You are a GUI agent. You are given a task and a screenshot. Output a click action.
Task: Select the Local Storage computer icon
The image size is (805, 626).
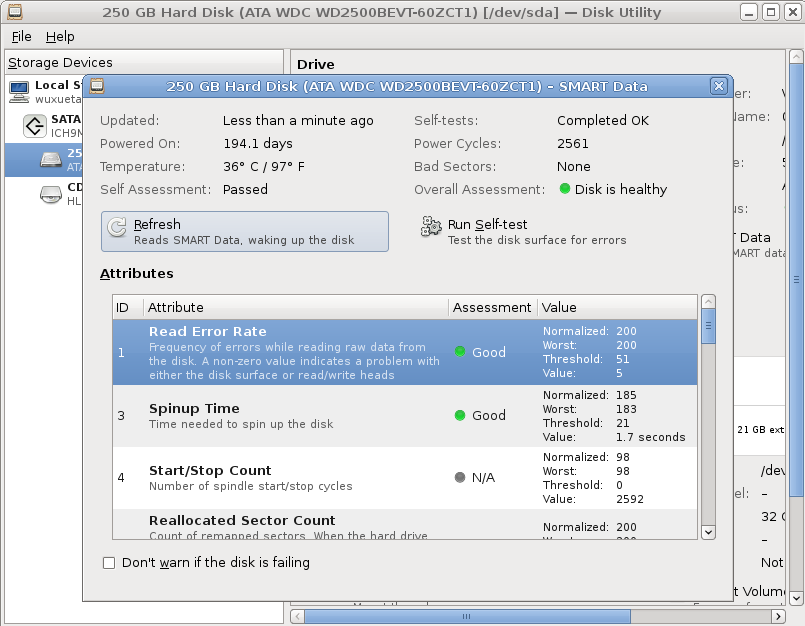[x=19, y=92]
